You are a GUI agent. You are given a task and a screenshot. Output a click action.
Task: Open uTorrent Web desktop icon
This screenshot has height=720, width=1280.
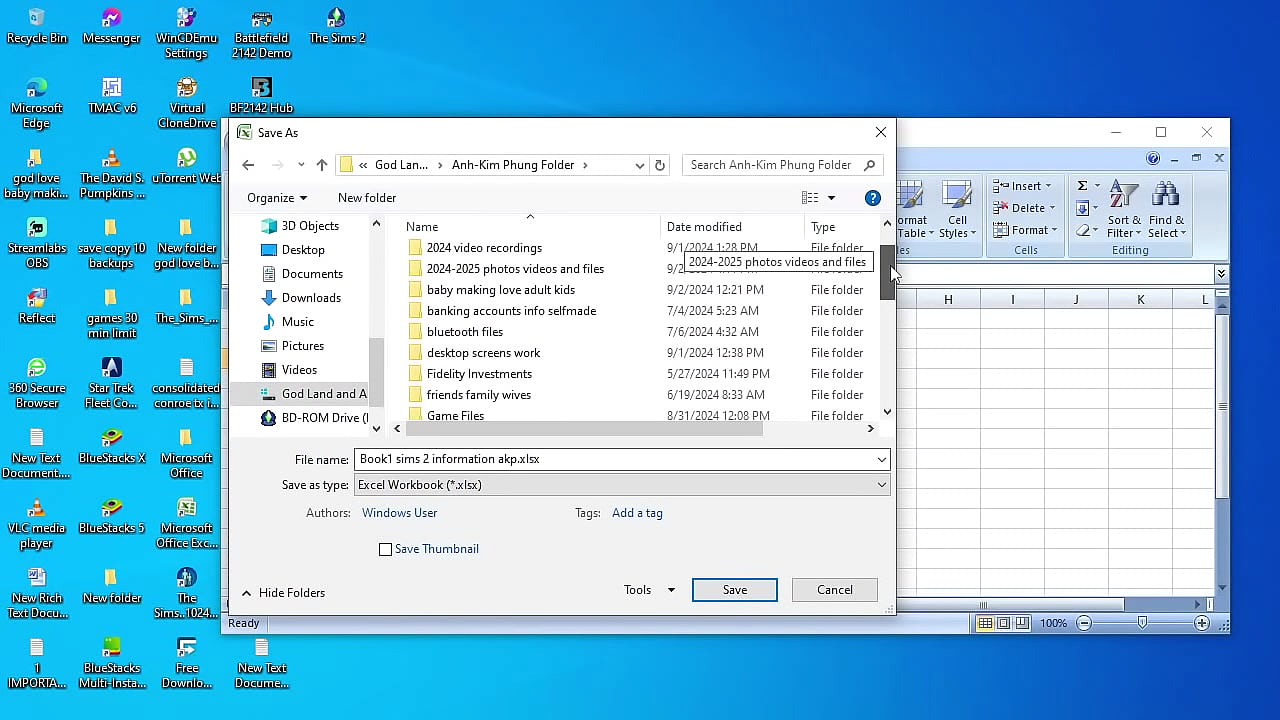[187, 167]
